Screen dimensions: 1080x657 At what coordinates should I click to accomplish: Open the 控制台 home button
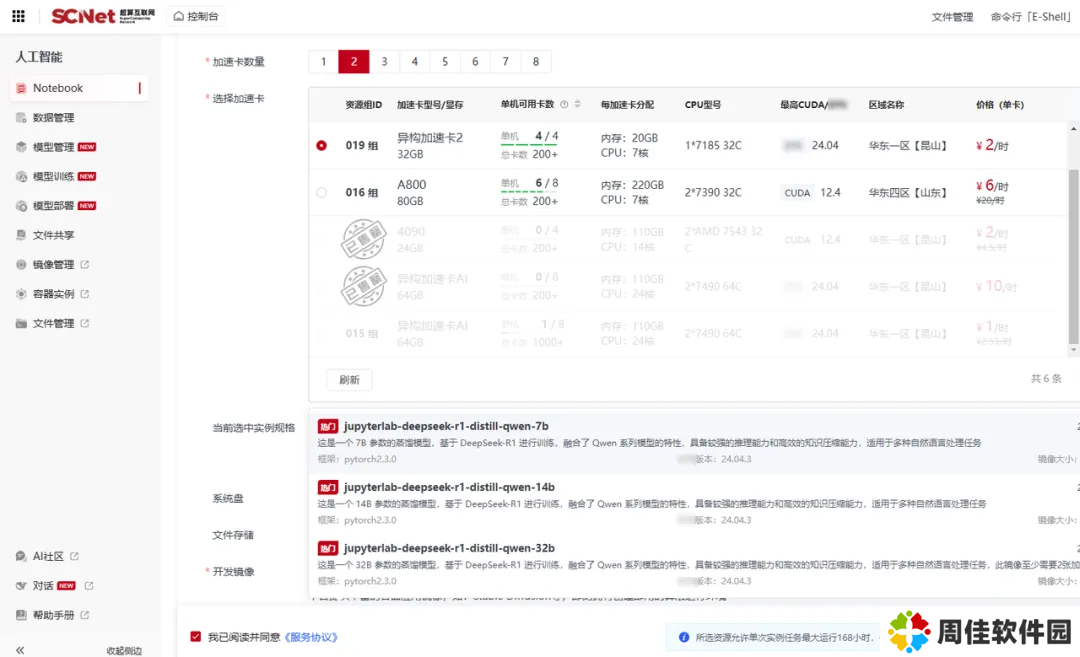pos(196,16)
